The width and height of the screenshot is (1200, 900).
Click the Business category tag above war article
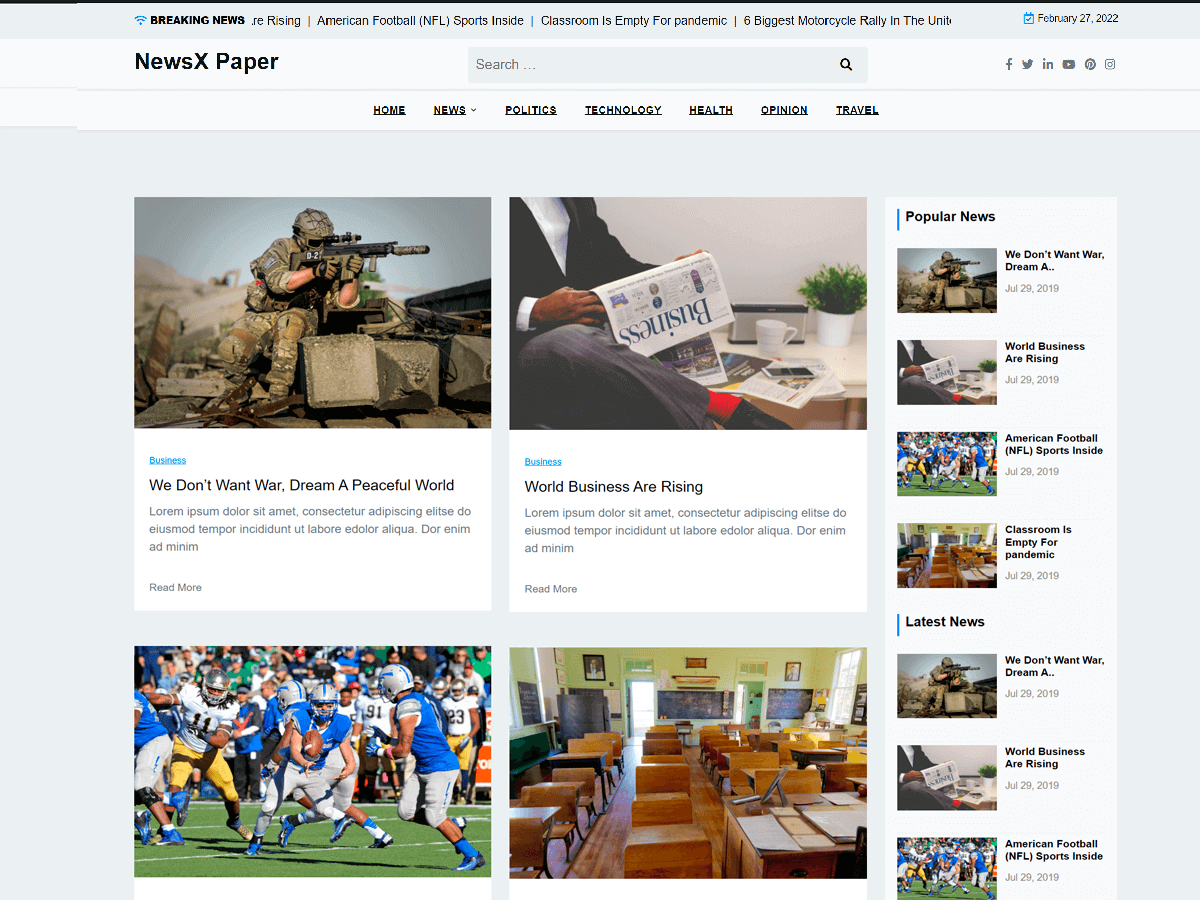point(167,460)
